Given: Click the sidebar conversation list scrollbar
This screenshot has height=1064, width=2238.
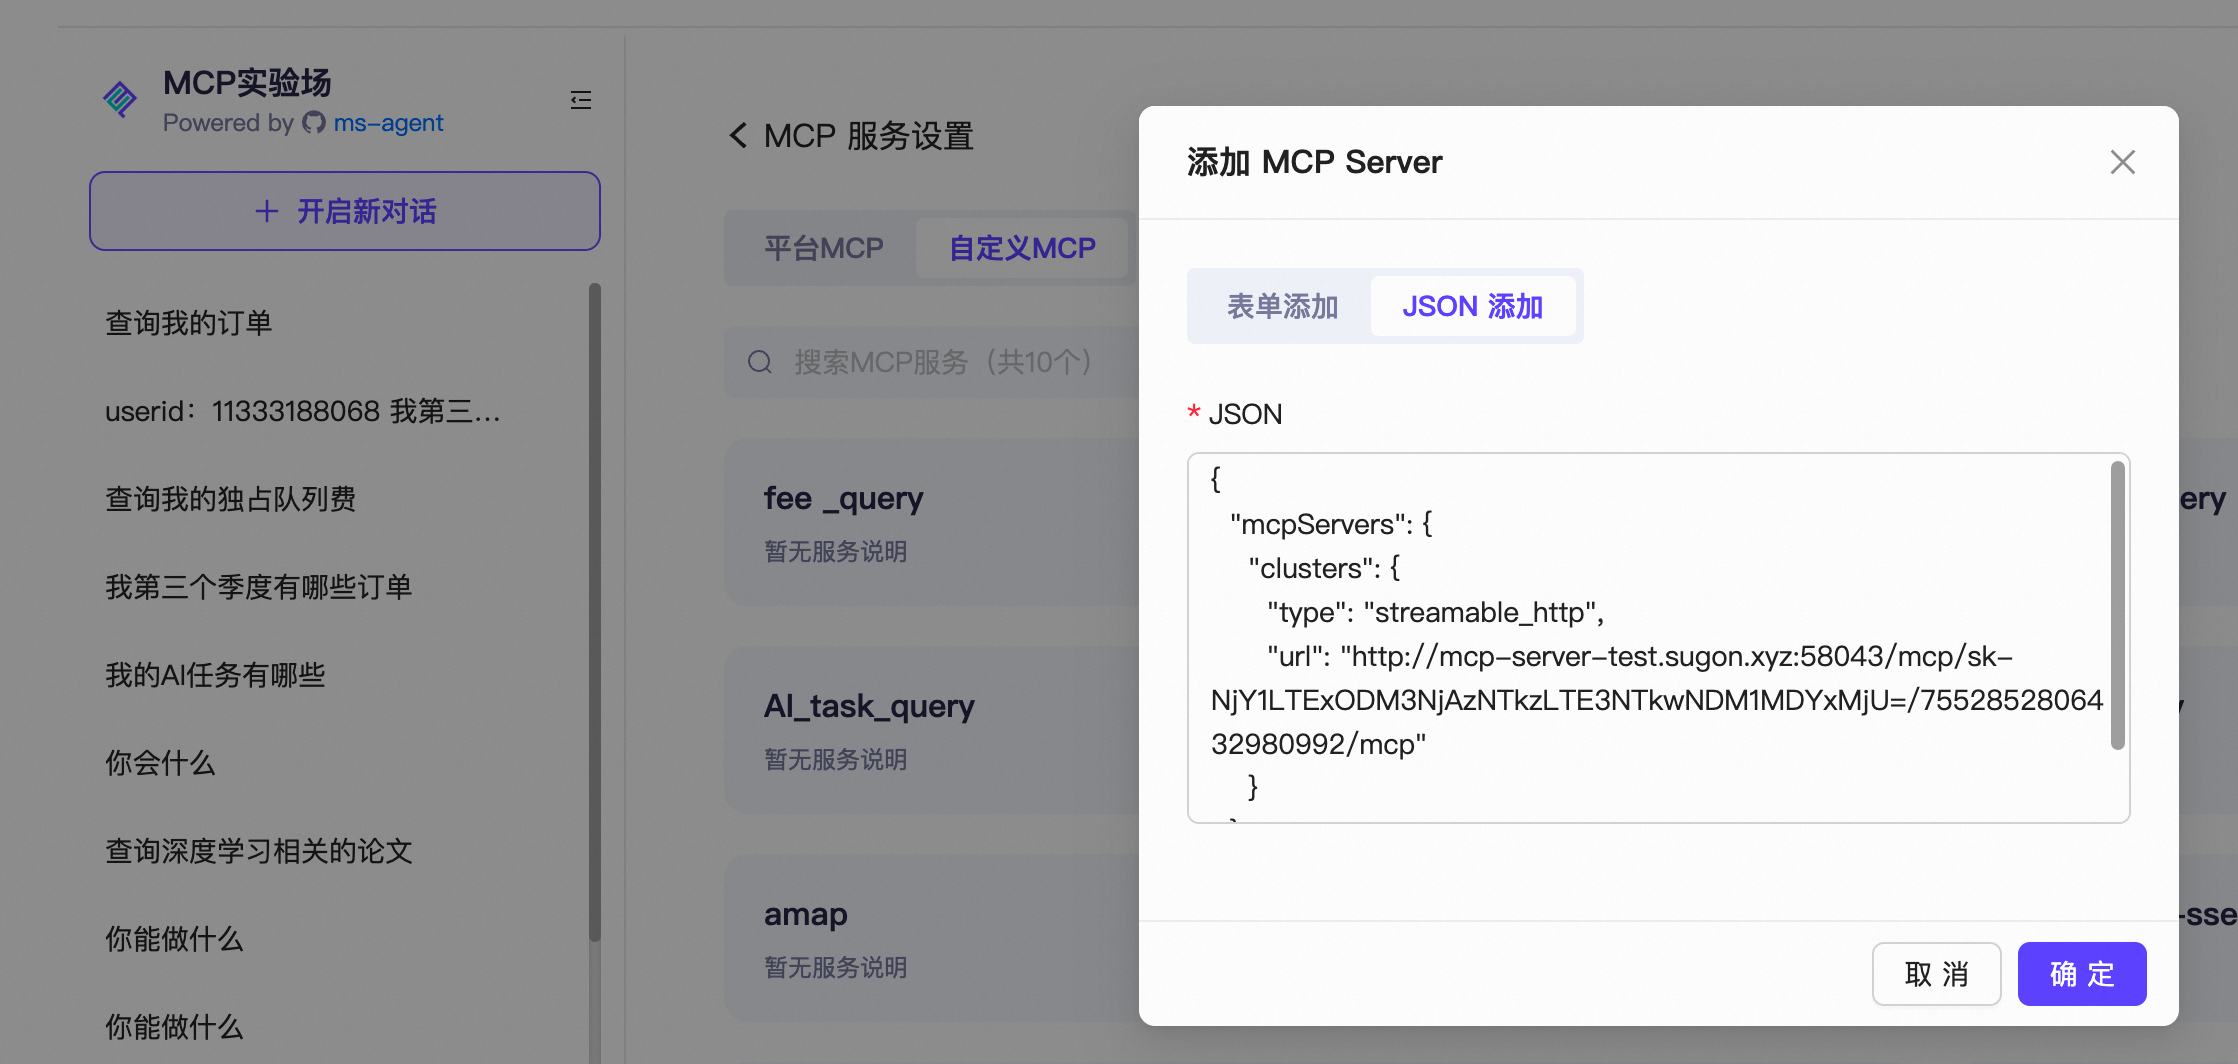Looking at the screenshot, I should pyautogui.click(x=595, y=610).
